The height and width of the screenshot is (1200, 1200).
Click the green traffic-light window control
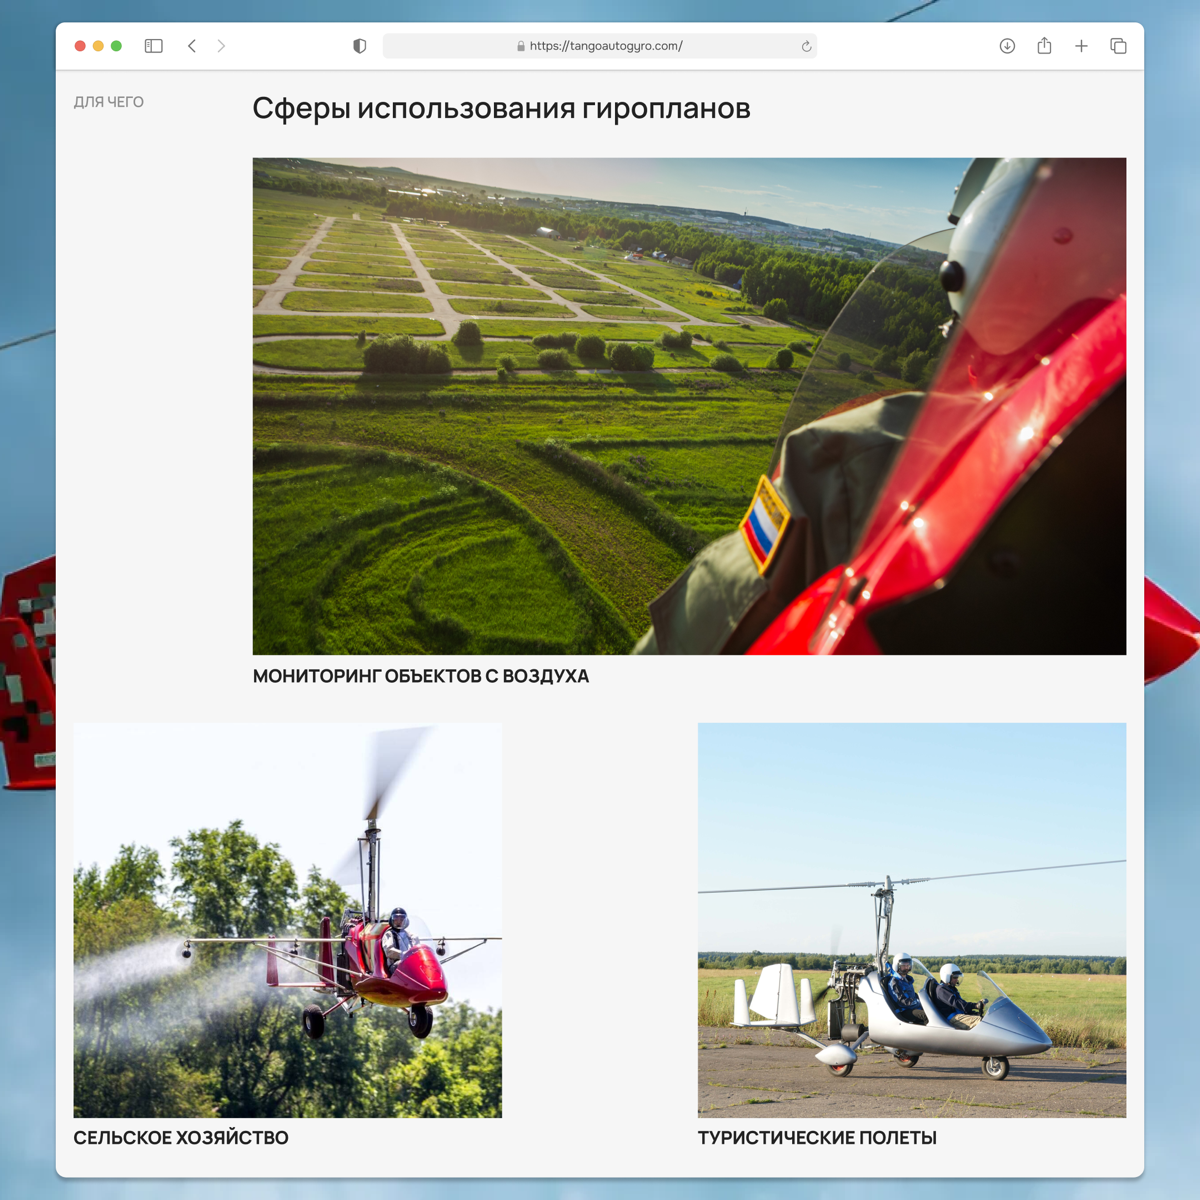click(115, 45)
